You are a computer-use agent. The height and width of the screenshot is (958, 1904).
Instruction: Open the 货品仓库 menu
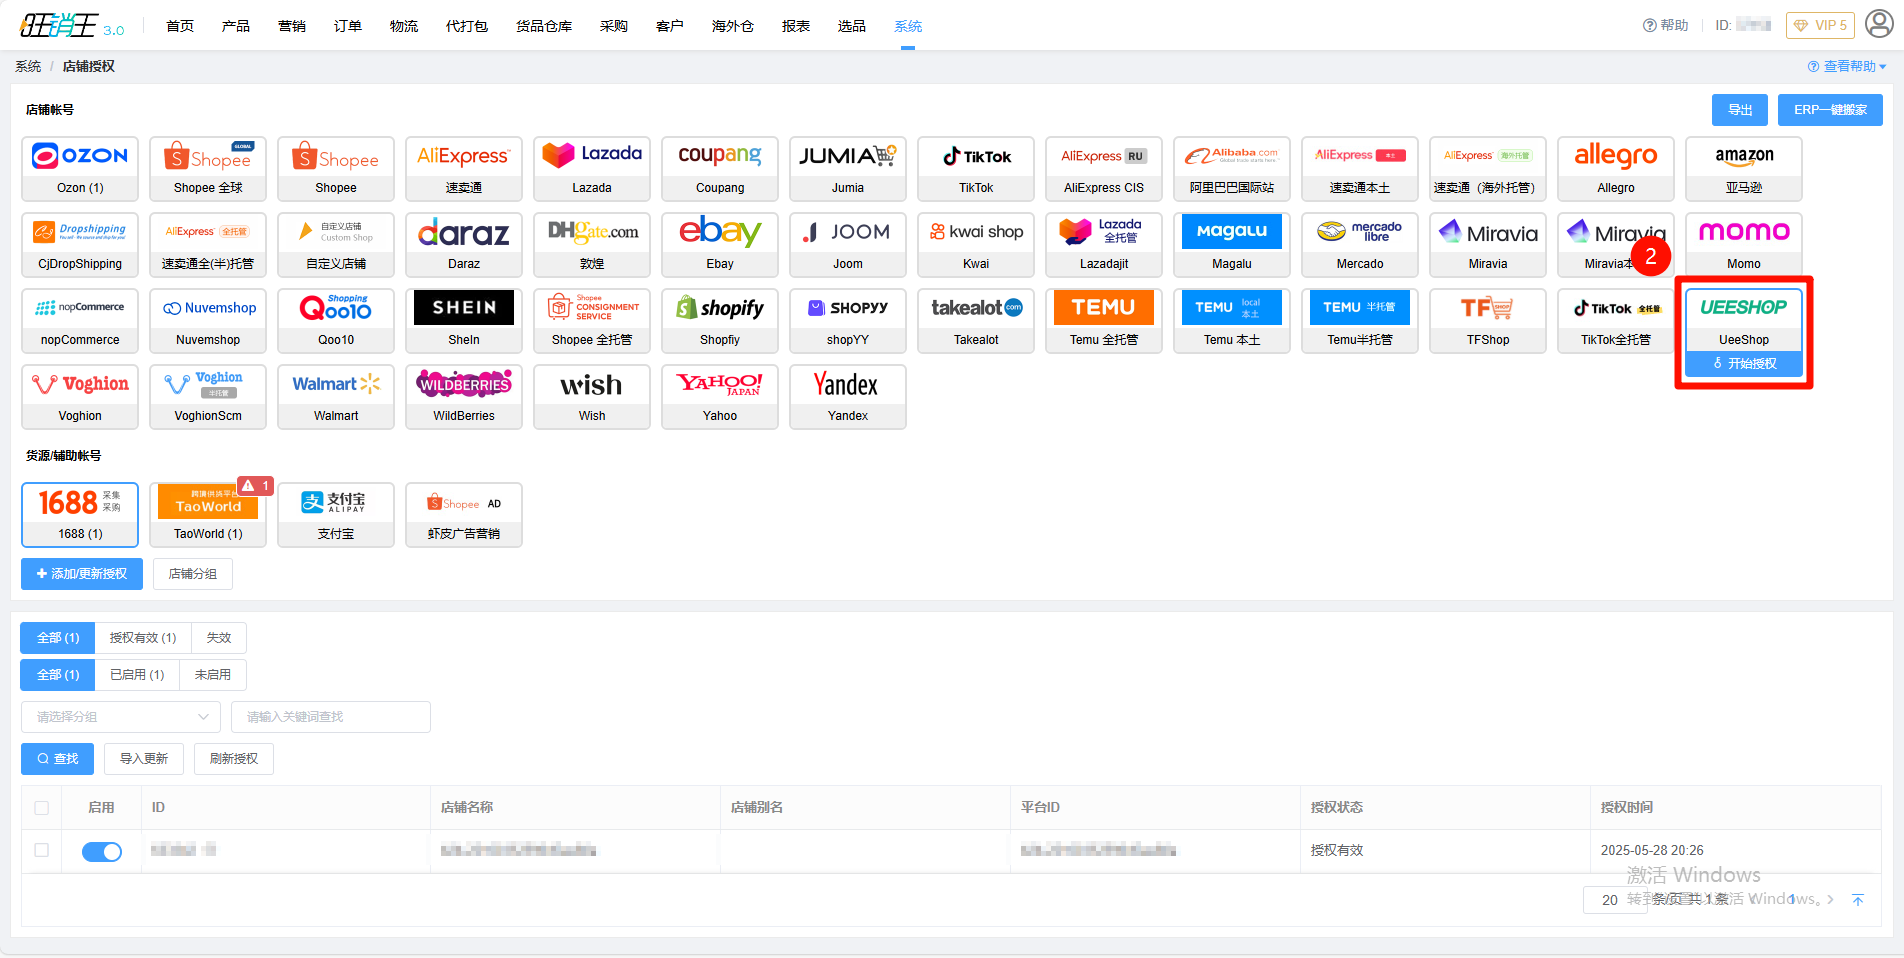pos(544,26)
